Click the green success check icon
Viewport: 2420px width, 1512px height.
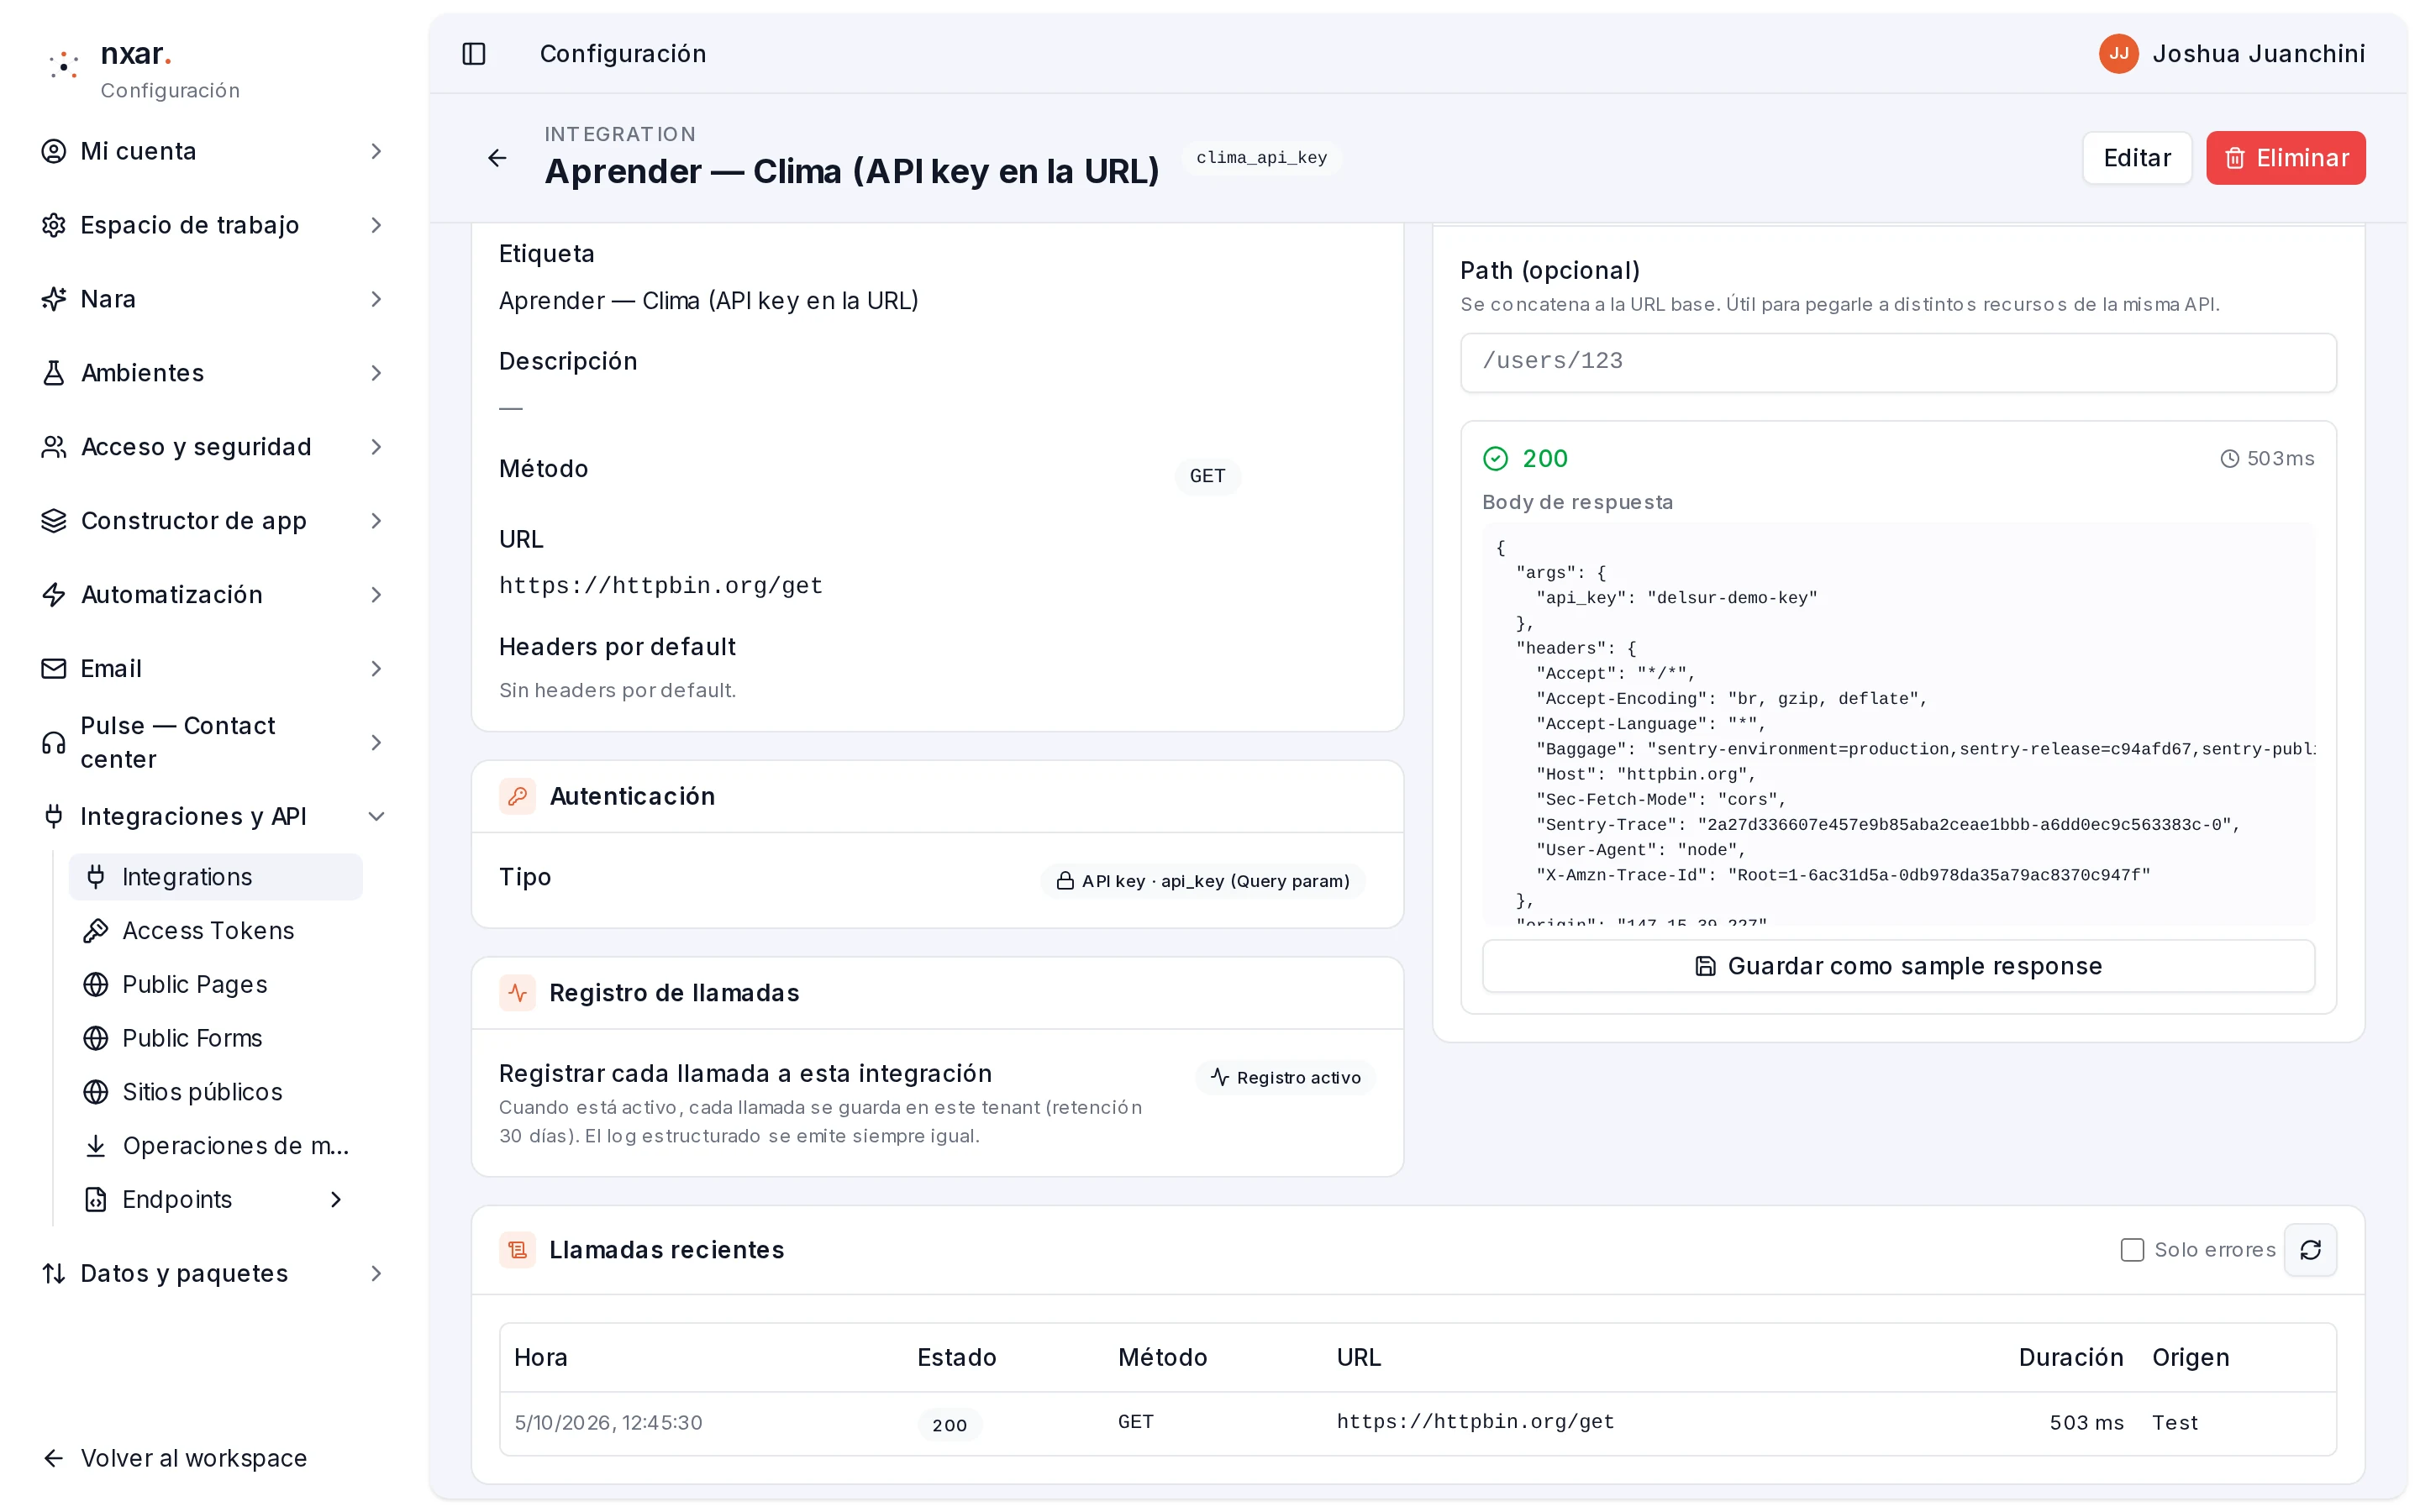[x=1495, y=459]
